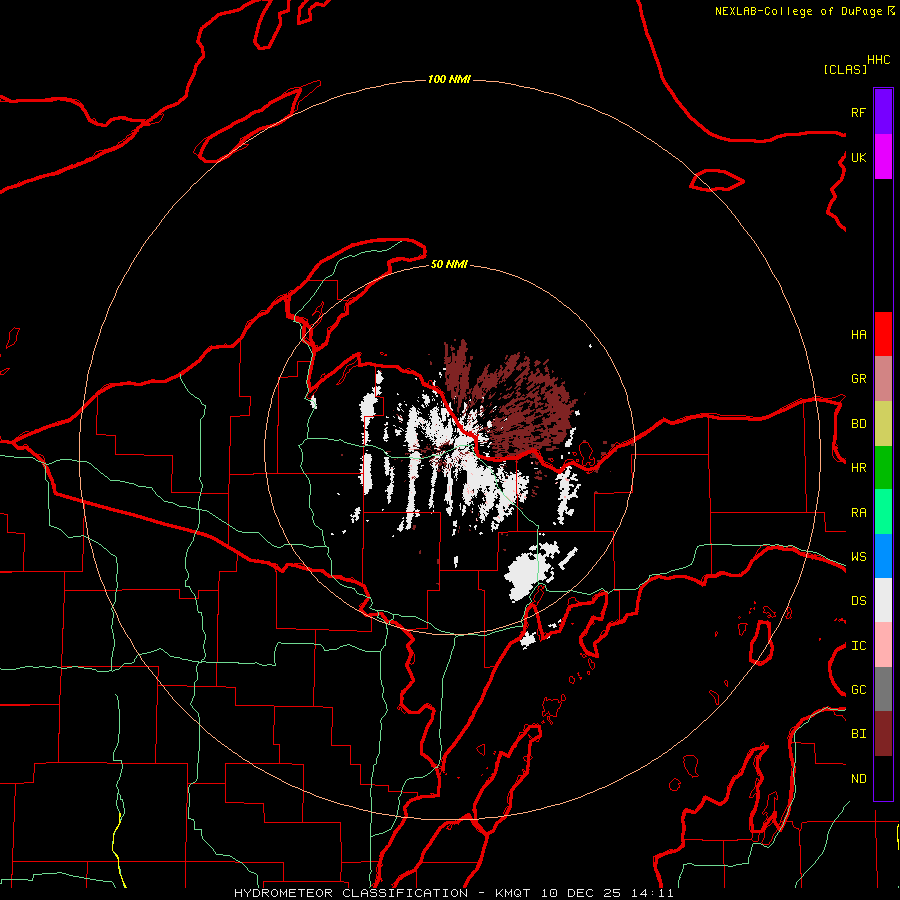Click the ND black legend swatch
The width and height of the screenshot is (900, 900).
click(883, 778)
